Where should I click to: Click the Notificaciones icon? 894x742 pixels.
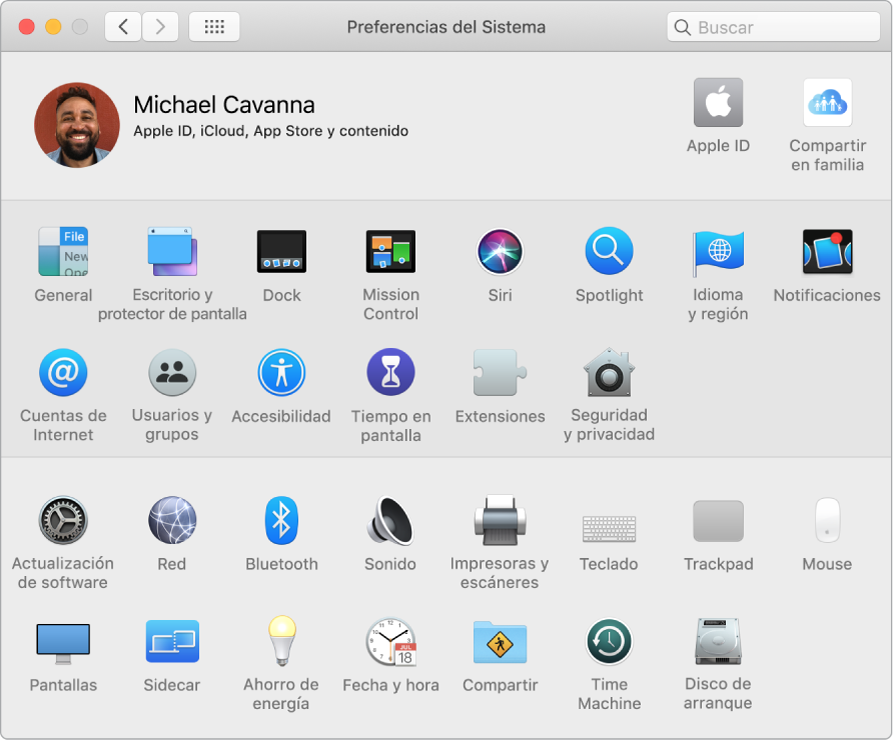click(827, 252)
